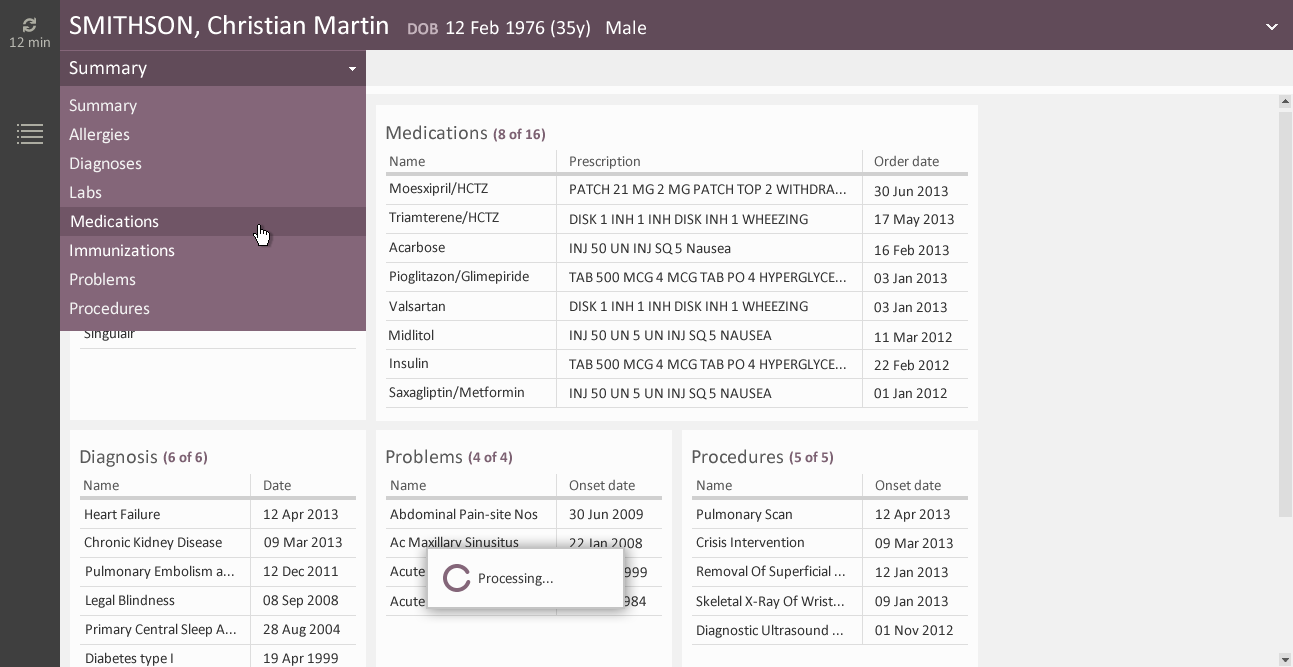The width and height of the screenshot is (1293, 667).
Task: Select the Triamterene/HCTZ medication row
Action: [676, 219]
